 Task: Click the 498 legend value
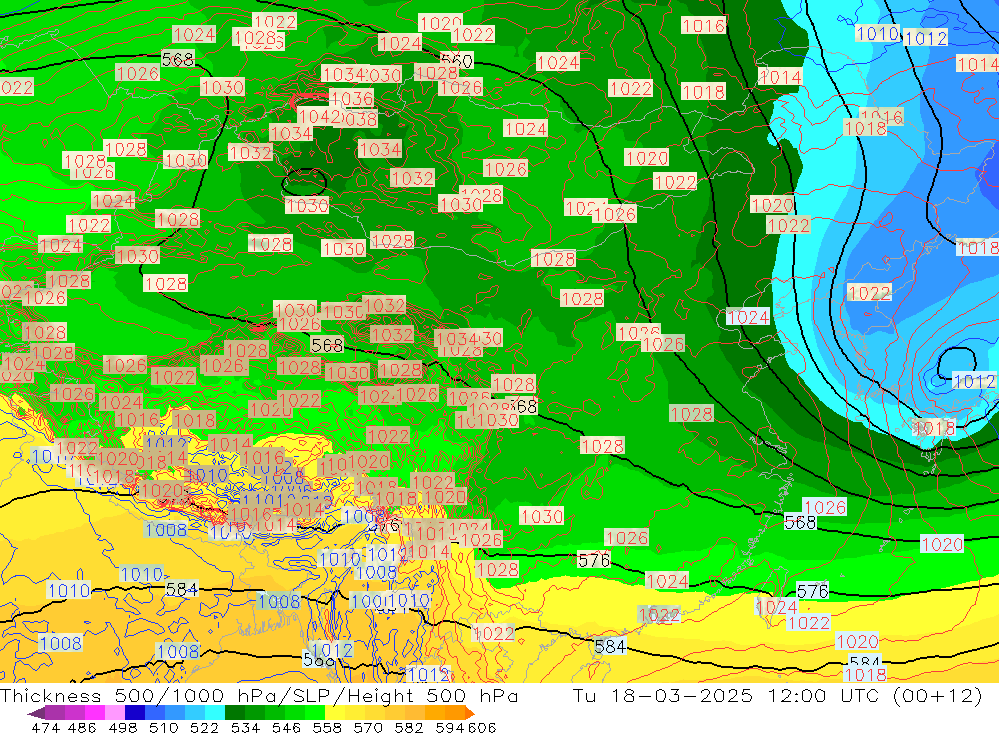(x=122, y=727)
